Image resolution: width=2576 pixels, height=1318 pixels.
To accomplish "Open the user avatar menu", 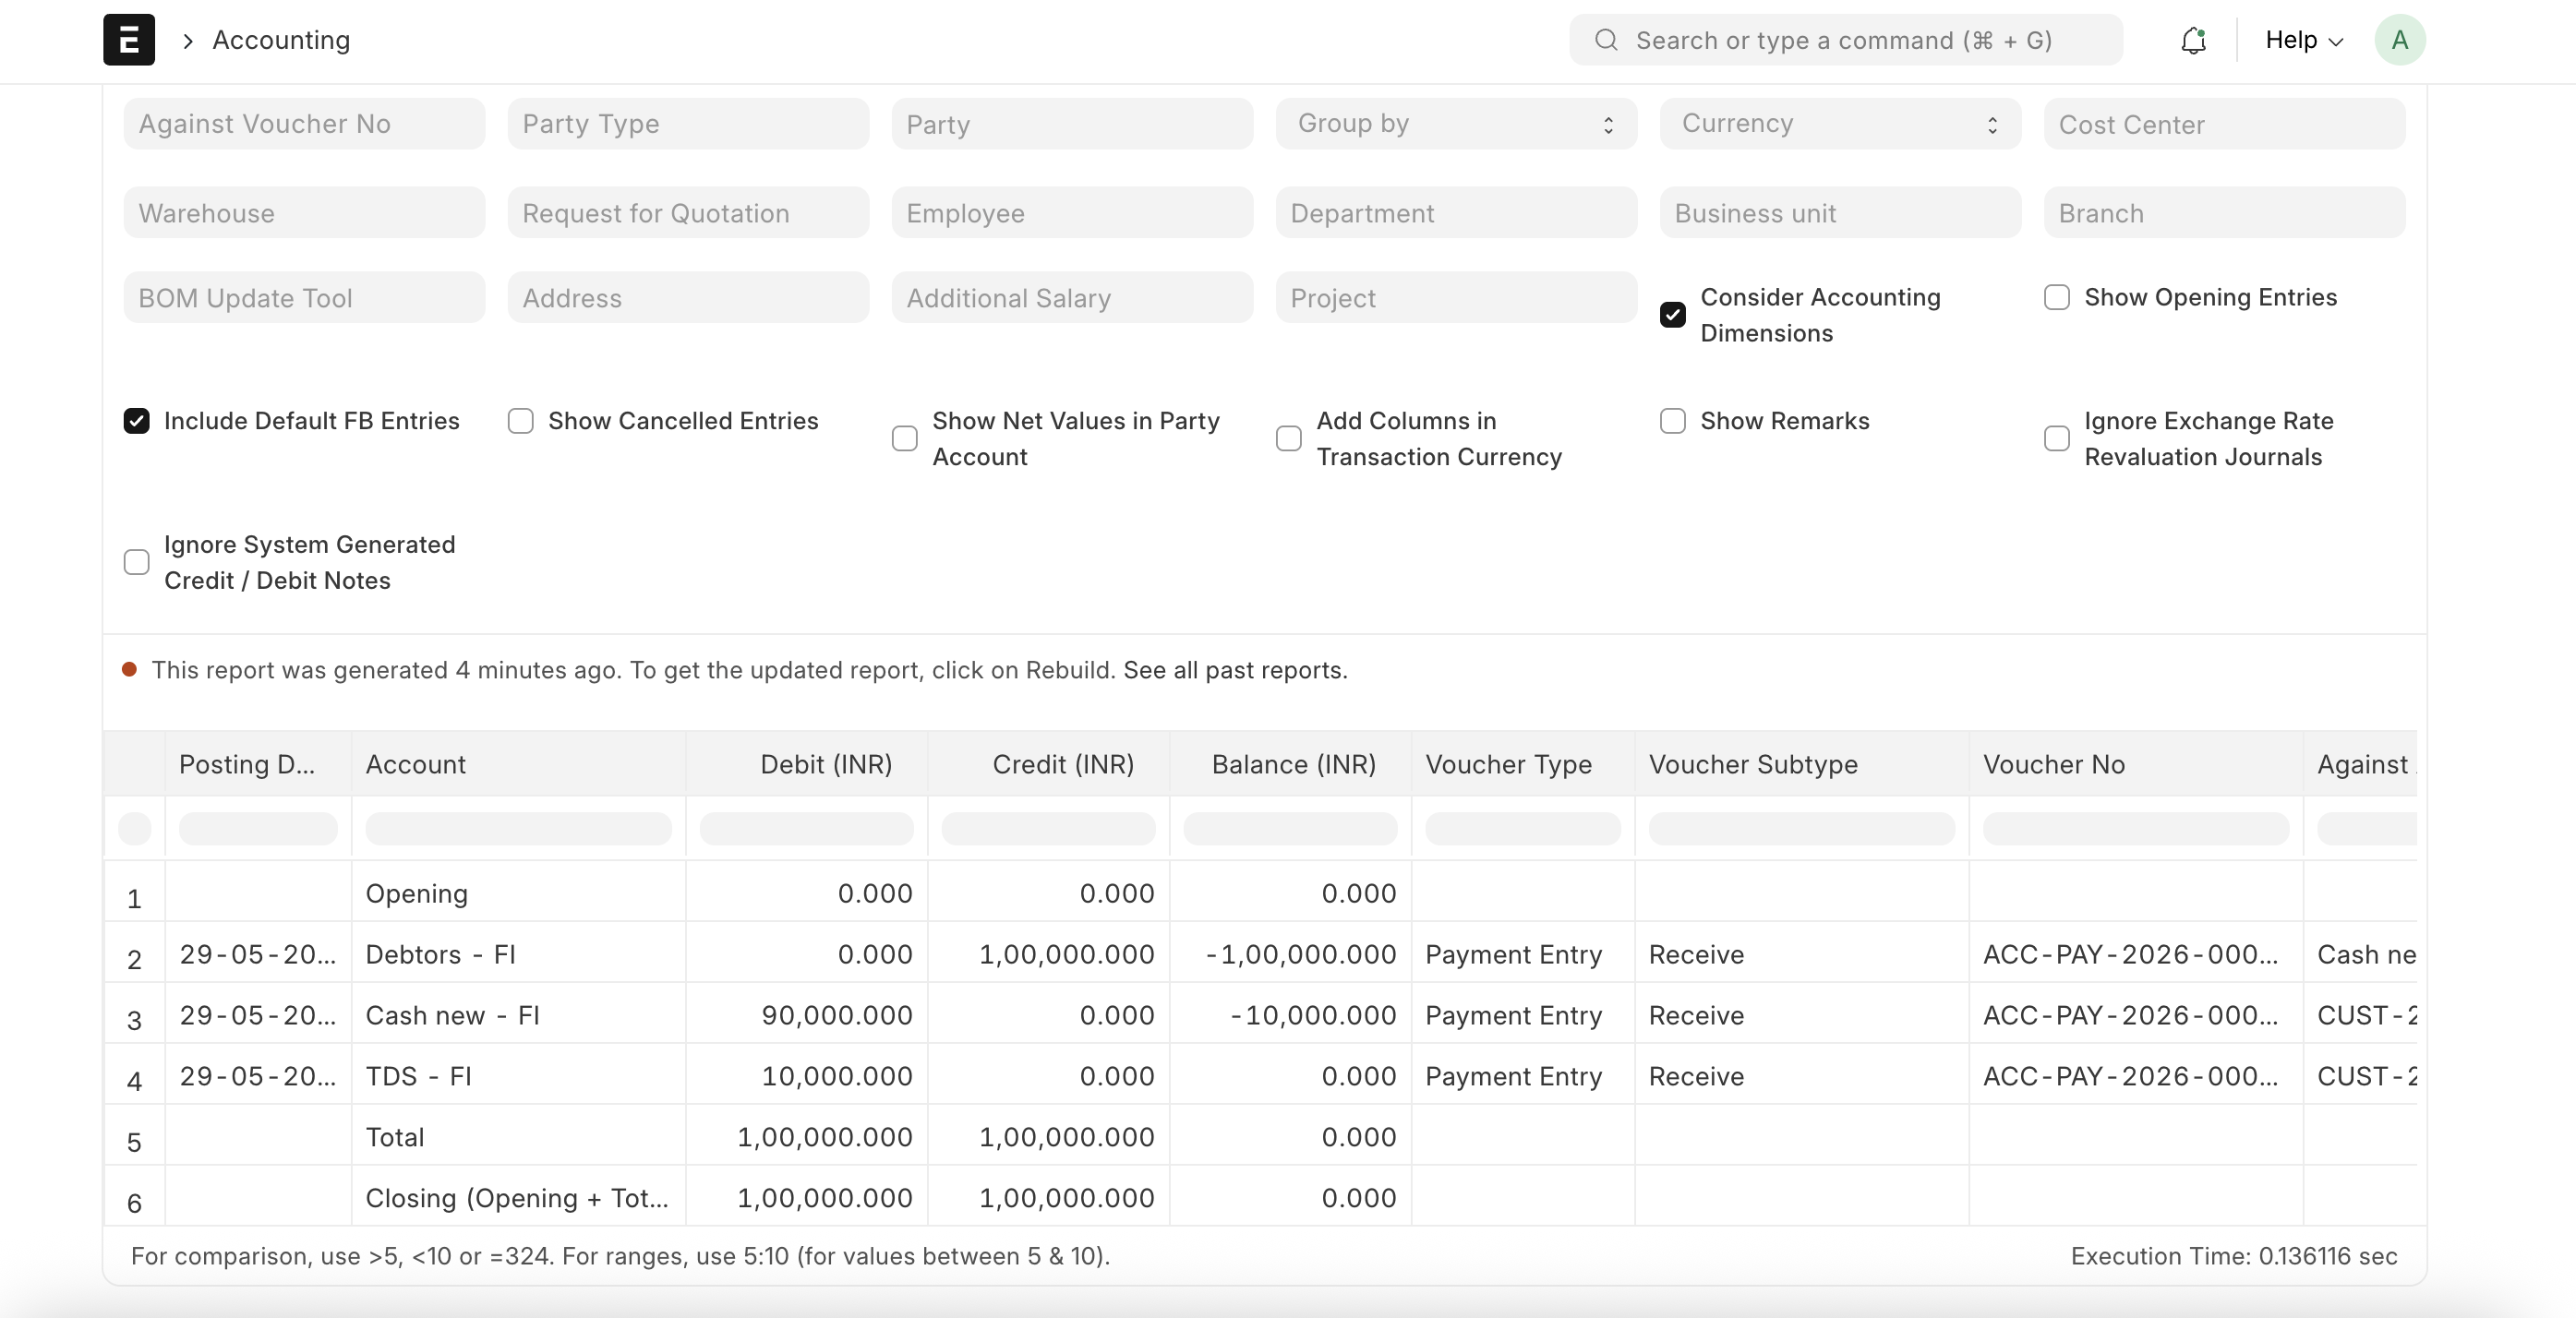I will (x=2399, y=40).
